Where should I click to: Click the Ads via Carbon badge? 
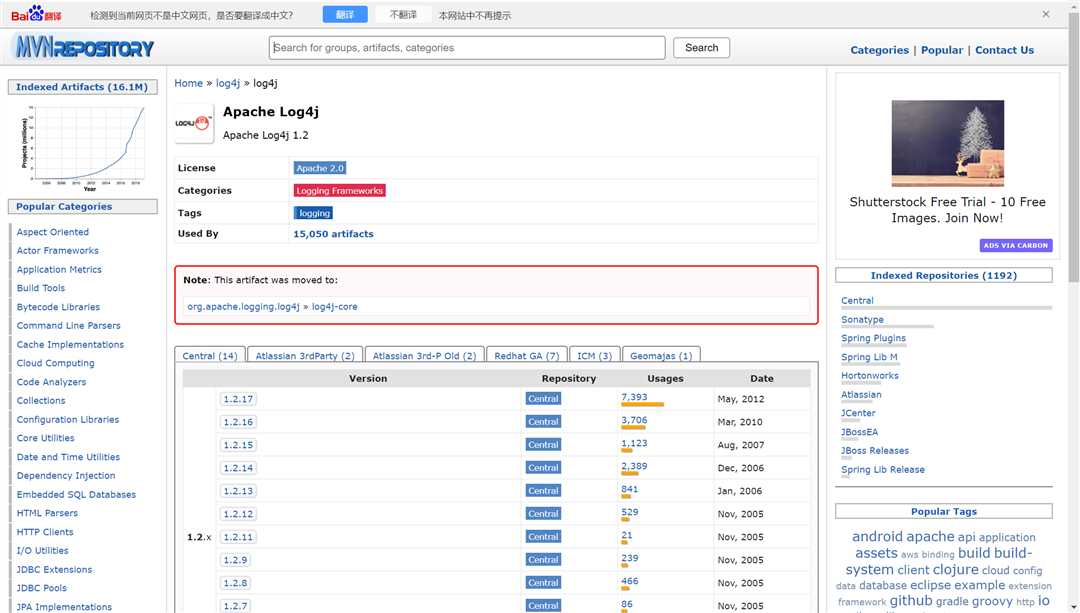[1015, 245]
